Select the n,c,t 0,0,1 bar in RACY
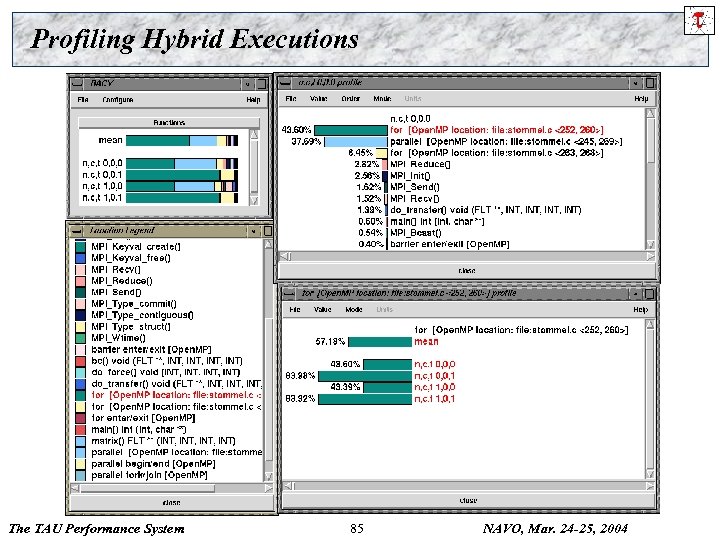This screenshot has width=720, height=540. [182, 174]
